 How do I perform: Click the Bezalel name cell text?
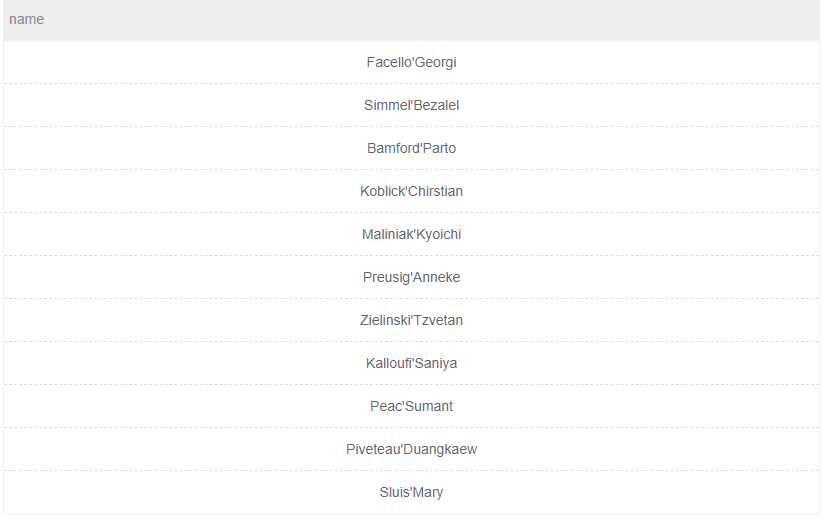coord(436,105)
